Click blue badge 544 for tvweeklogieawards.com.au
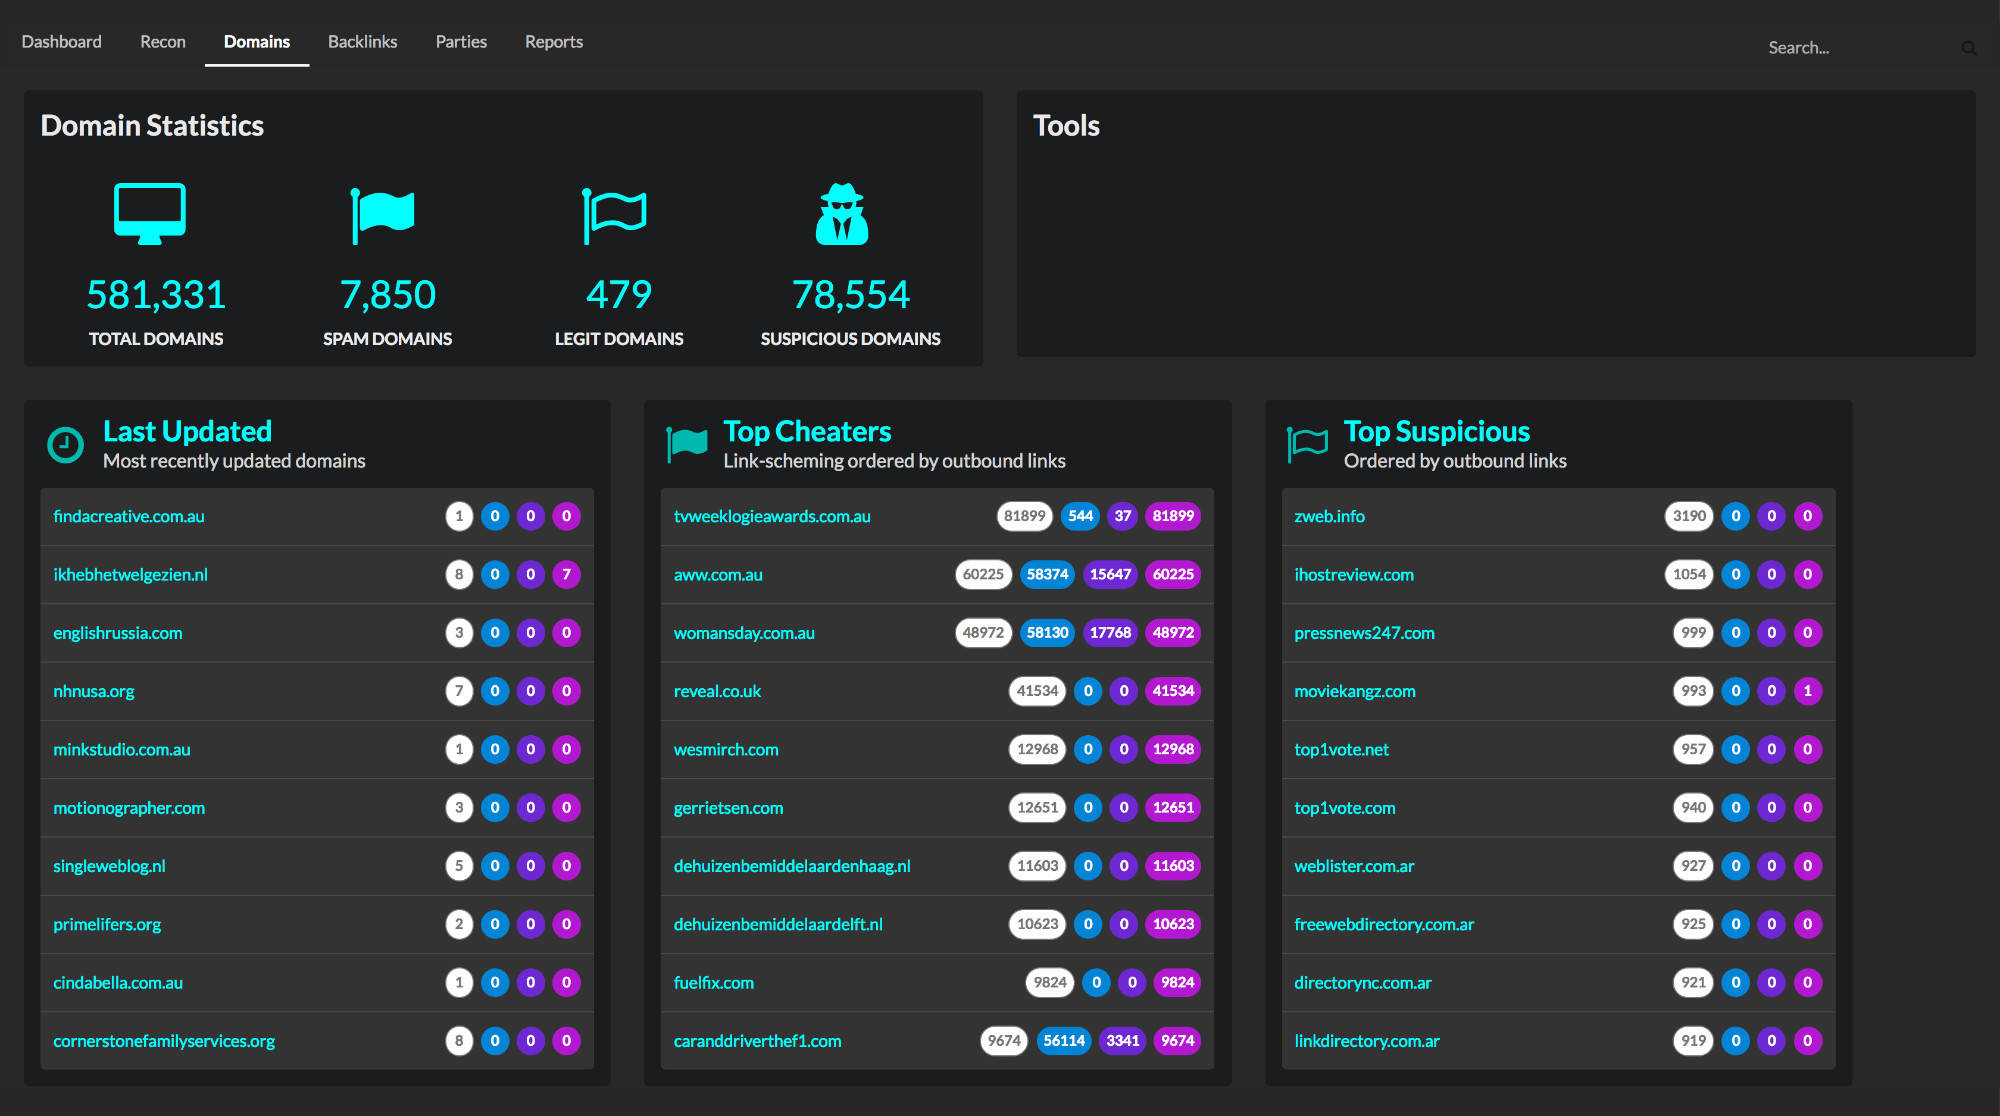Screen dimensions: 2000x1116 coord(1080,517)
